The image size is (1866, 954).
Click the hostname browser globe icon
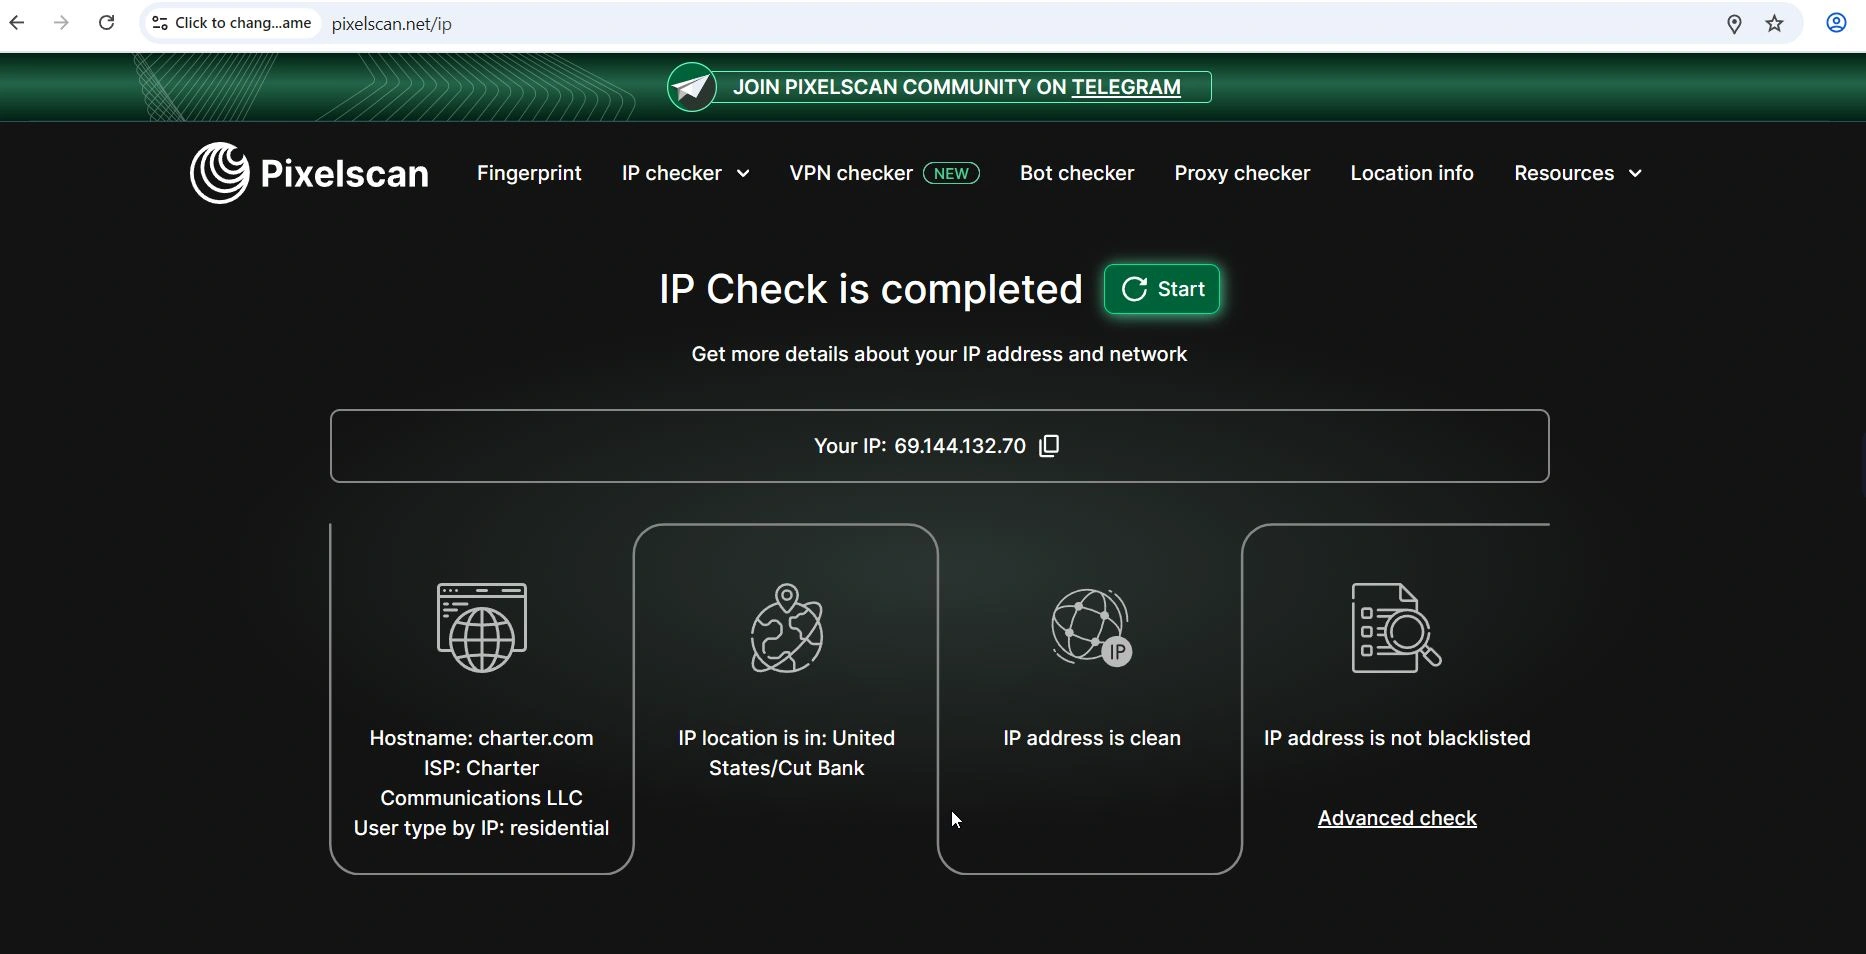(482, 628)
